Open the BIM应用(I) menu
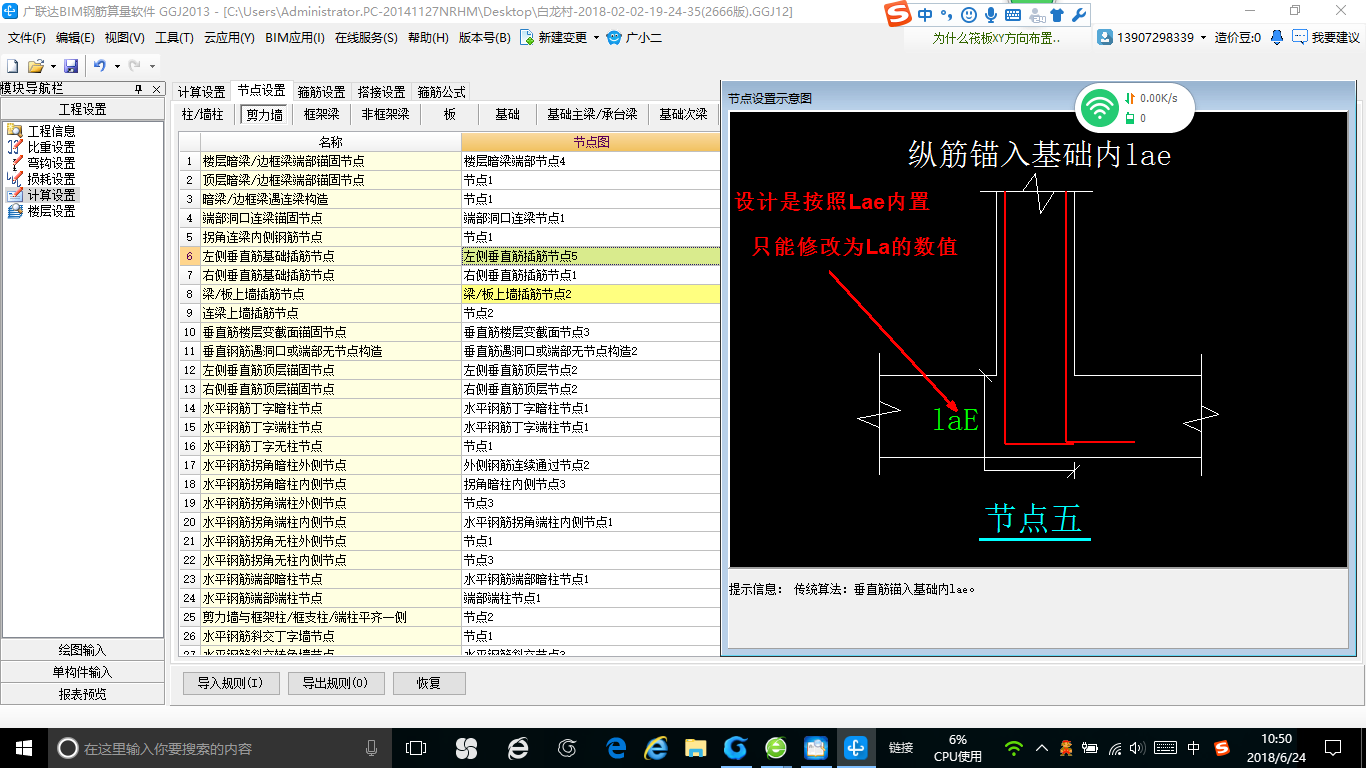 [295, 38]
